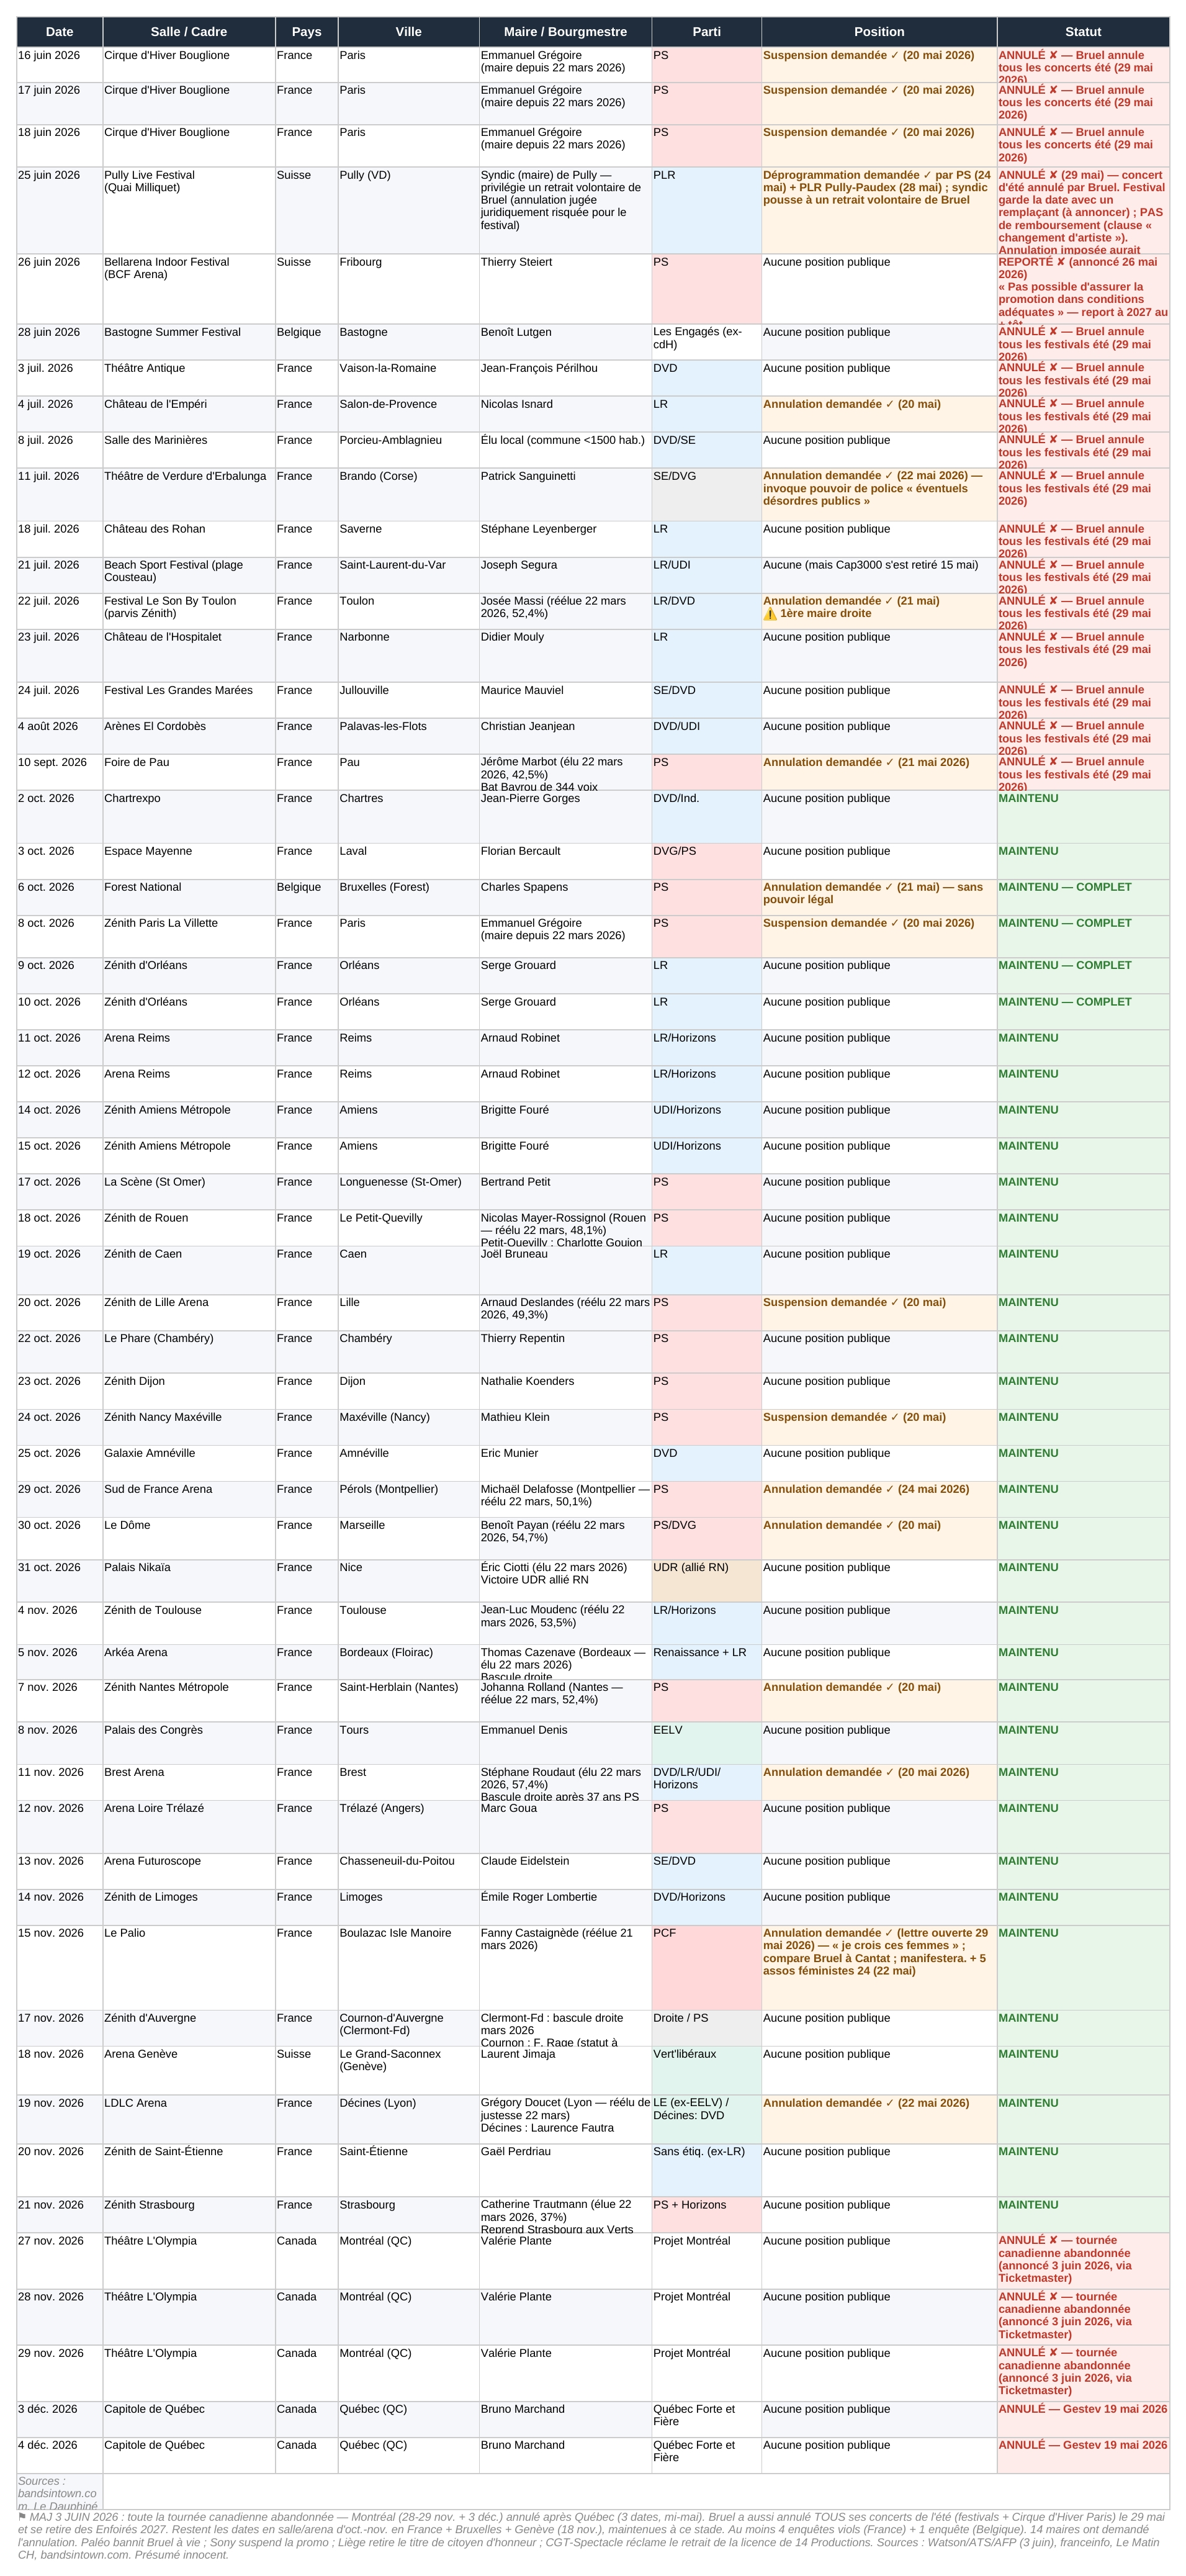Select the REPORTÉ status cell for Fribourg
1186x2576 pixels.
1083,288
